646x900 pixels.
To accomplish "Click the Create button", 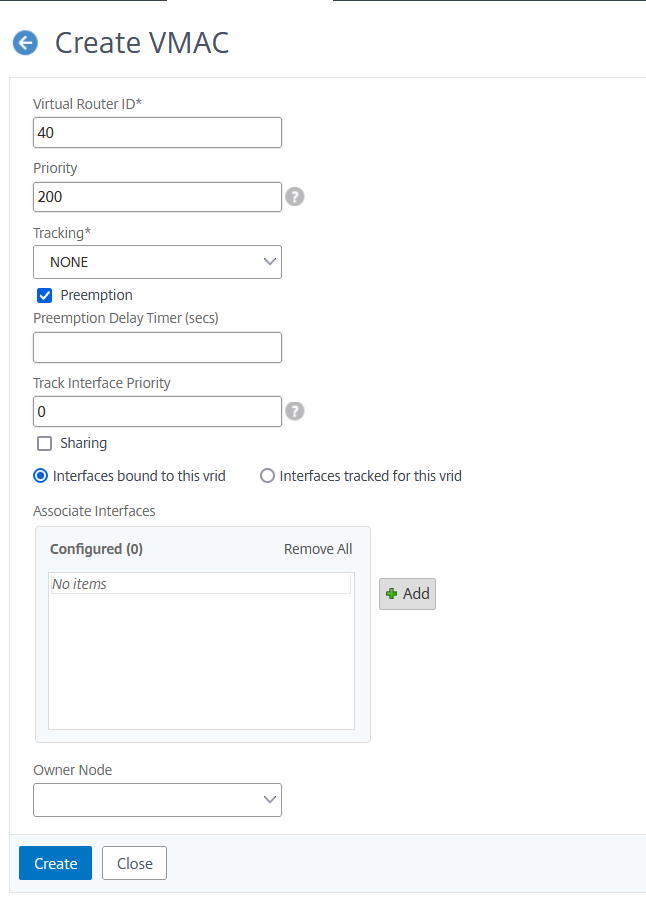I will (55, 862).
